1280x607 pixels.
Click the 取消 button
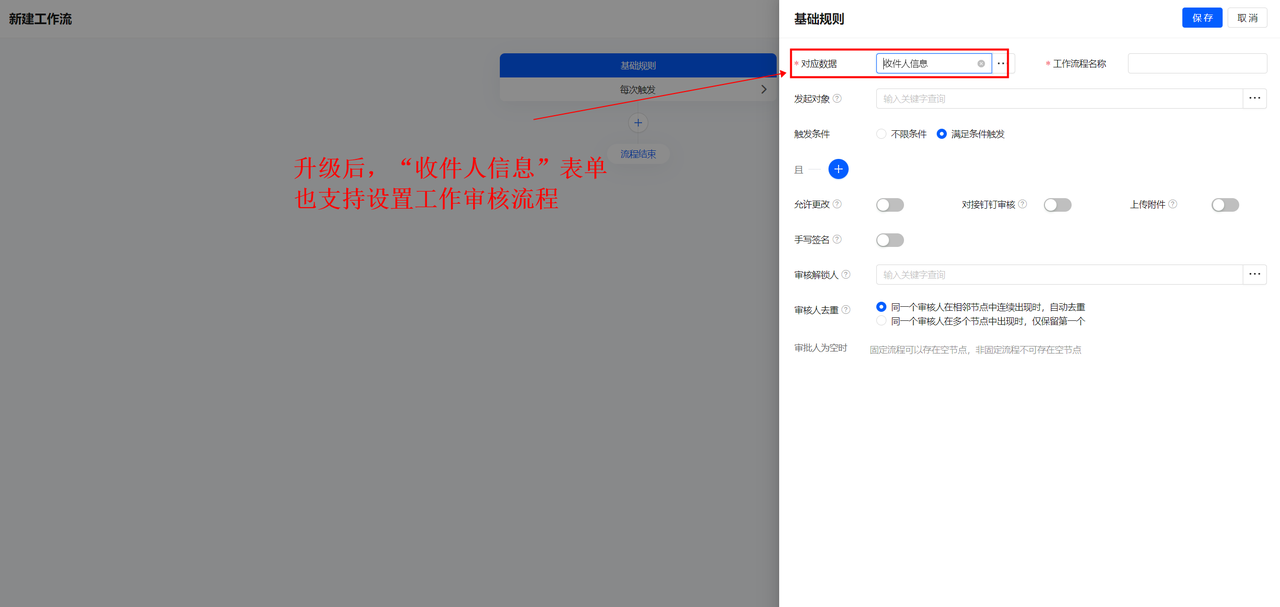click(x=1247, y=18)
